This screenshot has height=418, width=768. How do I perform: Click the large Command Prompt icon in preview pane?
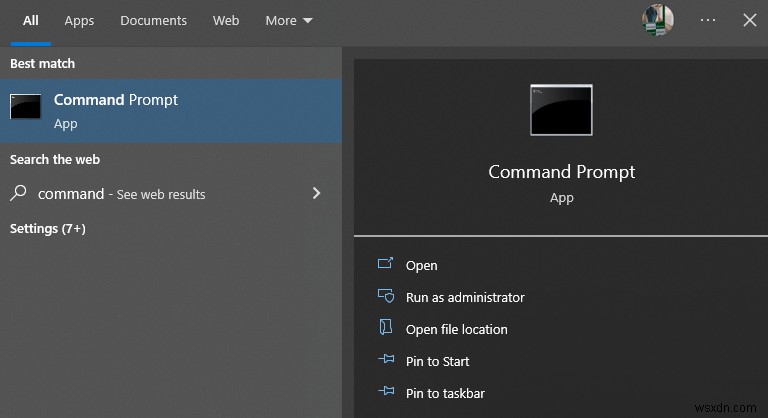pos(561,110)
